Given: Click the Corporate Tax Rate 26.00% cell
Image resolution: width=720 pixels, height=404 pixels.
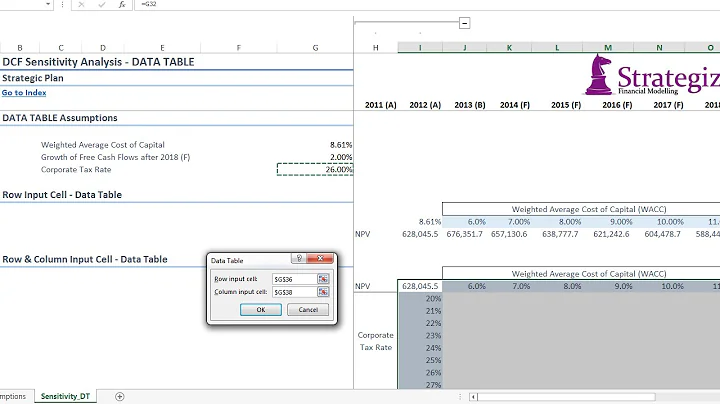Looking at the screenshot, I should [x=315, y=169].
